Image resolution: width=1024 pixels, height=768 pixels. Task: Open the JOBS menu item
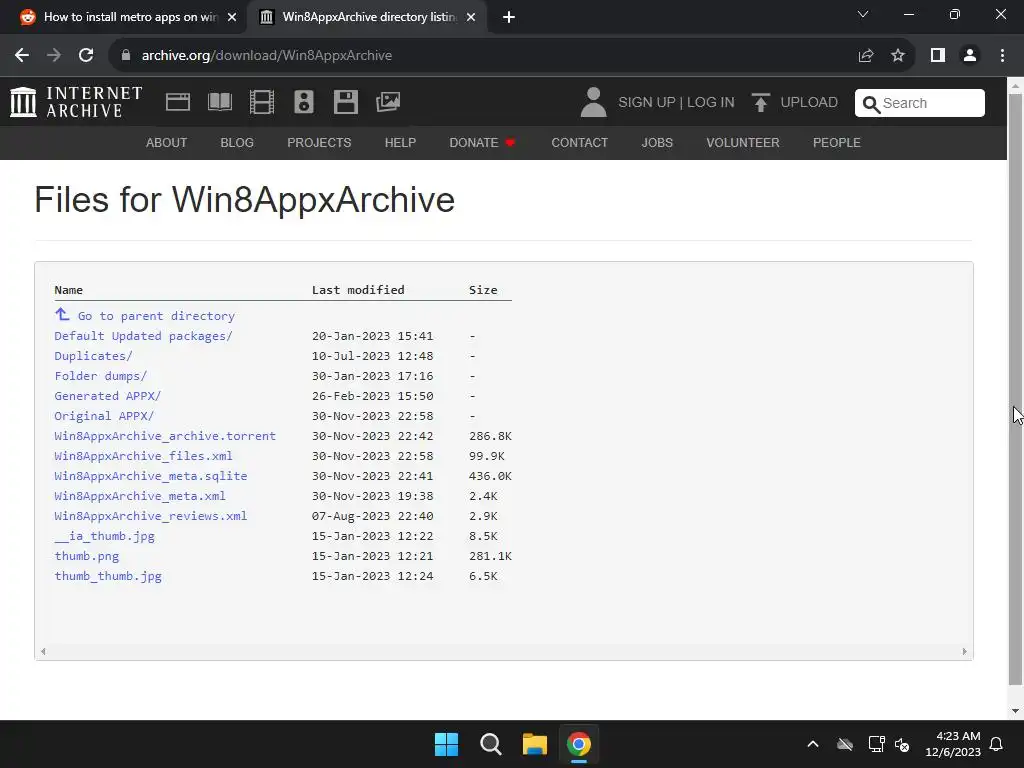click(657, 142)
